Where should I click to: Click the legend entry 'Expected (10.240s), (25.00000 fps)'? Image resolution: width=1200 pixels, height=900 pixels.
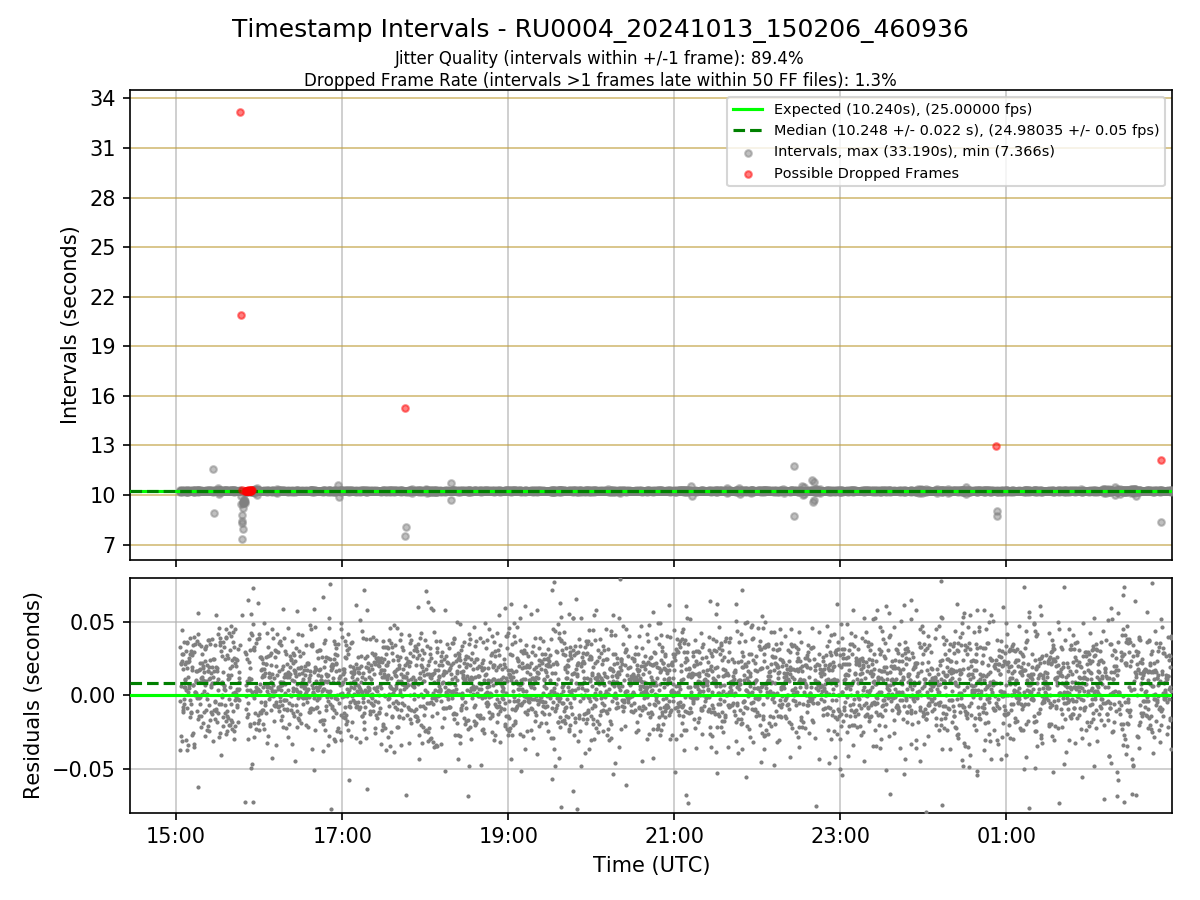tap(903, 109)
